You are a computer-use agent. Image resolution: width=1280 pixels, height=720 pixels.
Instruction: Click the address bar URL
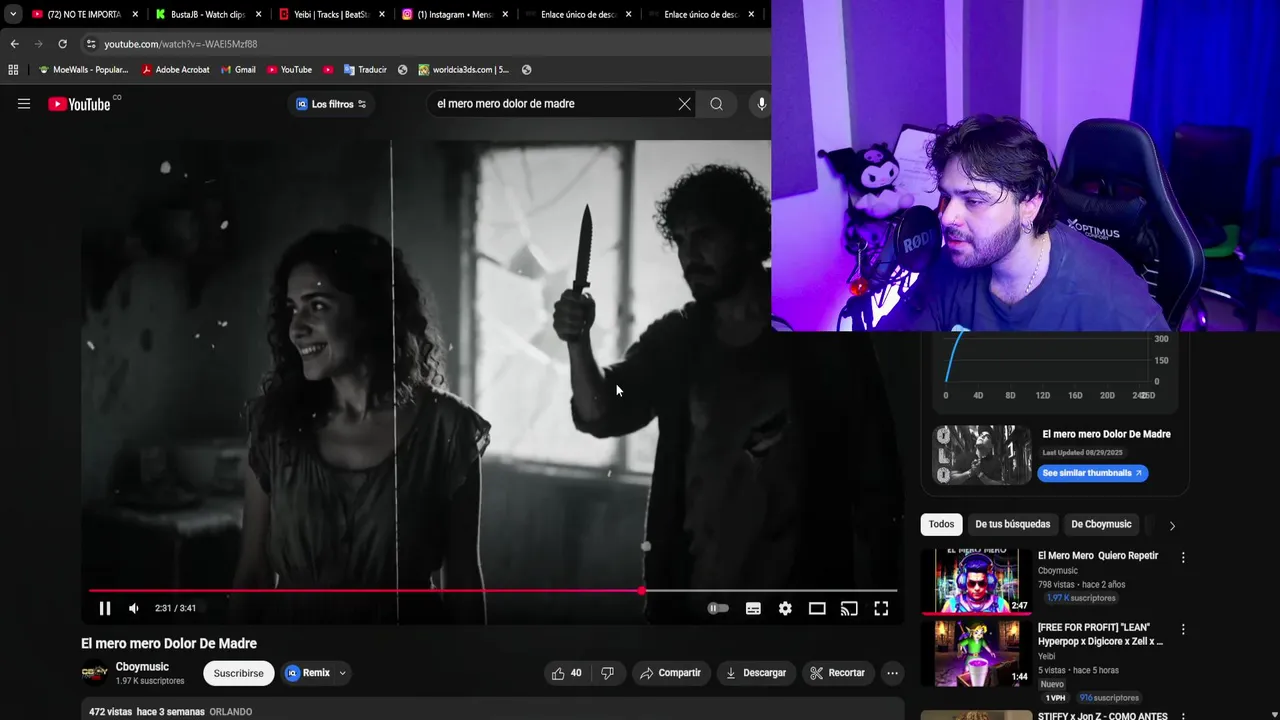pos(181,44)
